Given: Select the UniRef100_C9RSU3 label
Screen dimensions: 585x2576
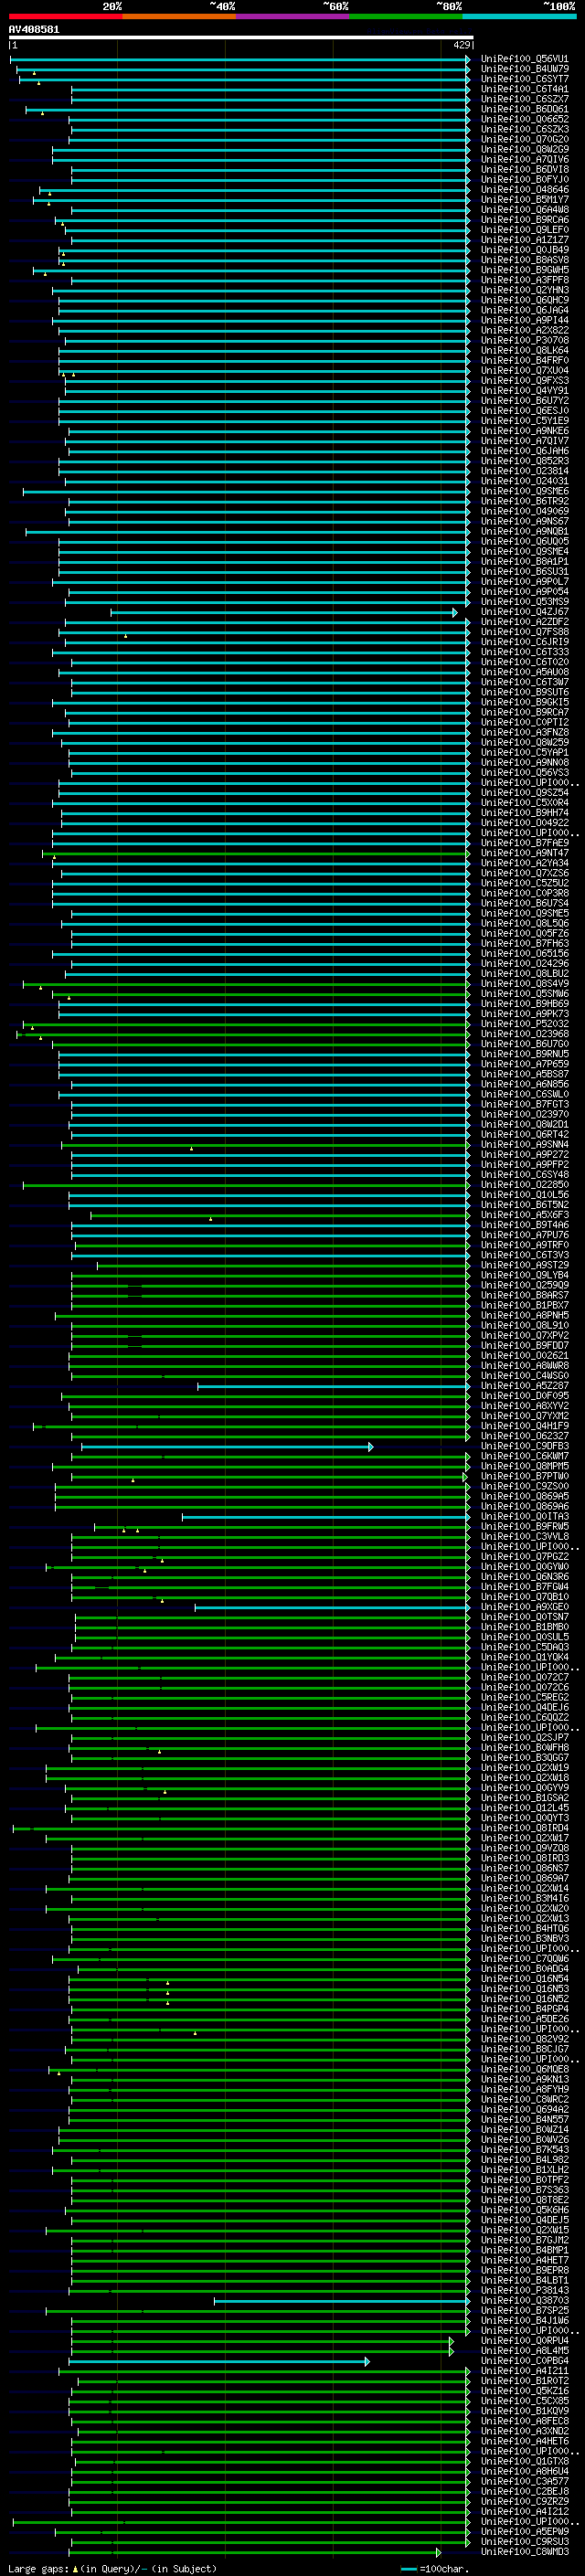Looking at the screenshot, I should click(525, 2541).
